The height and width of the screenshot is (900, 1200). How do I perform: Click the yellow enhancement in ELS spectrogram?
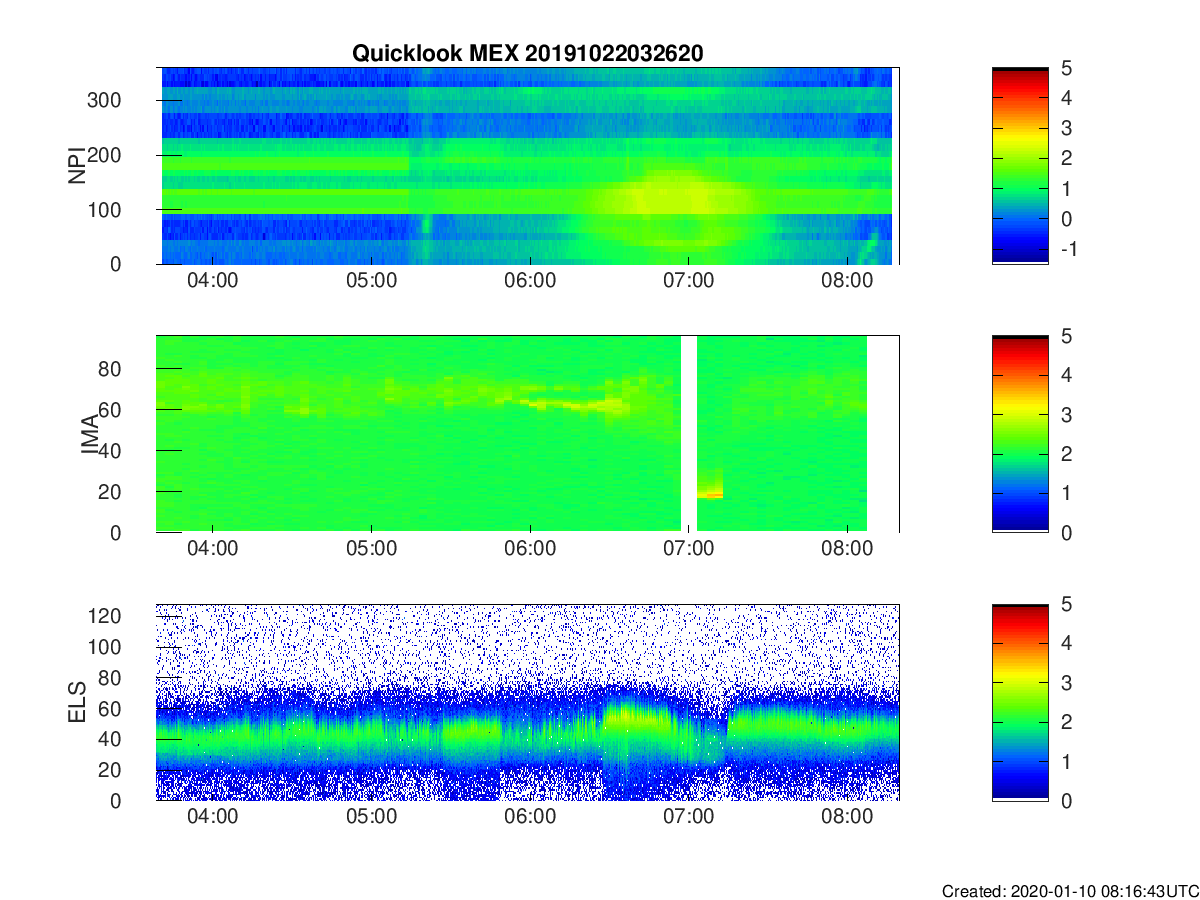(x=635, y=716)
